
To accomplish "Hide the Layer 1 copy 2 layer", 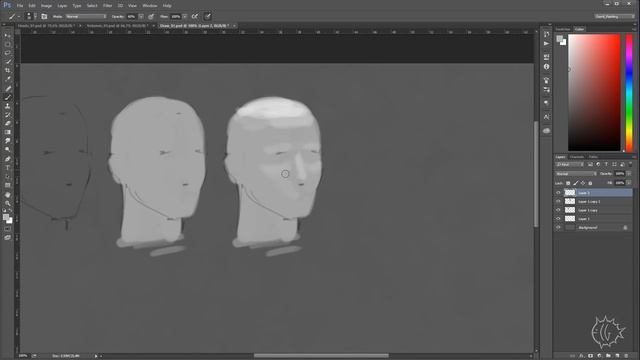I will (x=558, y=201).
